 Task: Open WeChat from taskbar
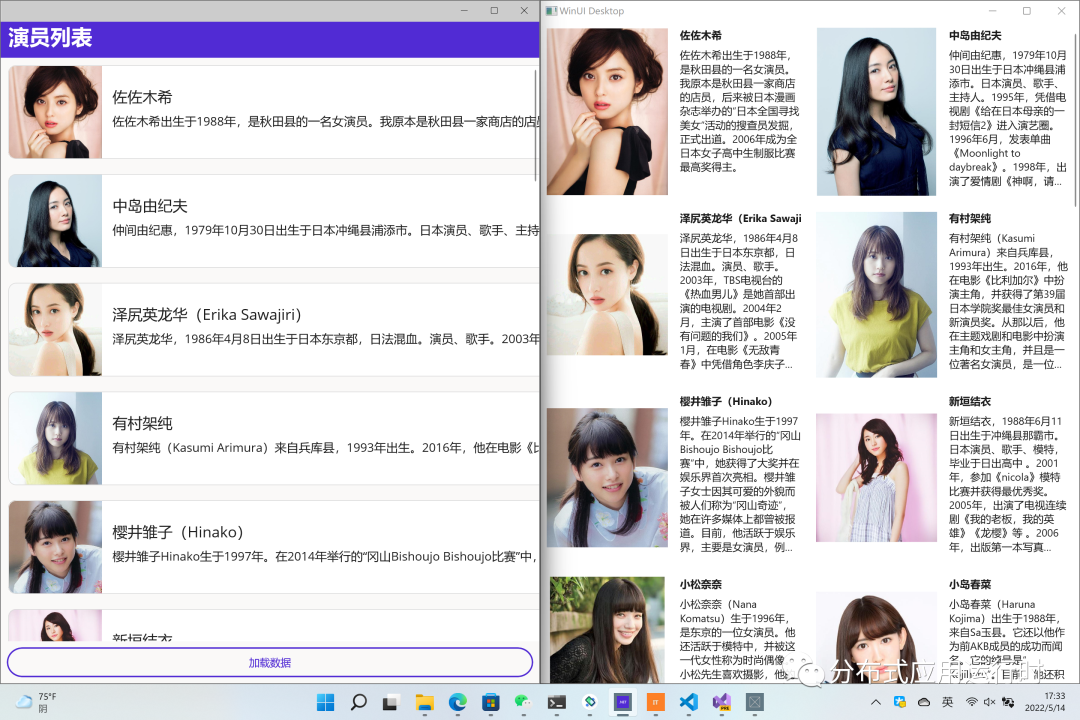pyautogui.click(x=523, y=702)
